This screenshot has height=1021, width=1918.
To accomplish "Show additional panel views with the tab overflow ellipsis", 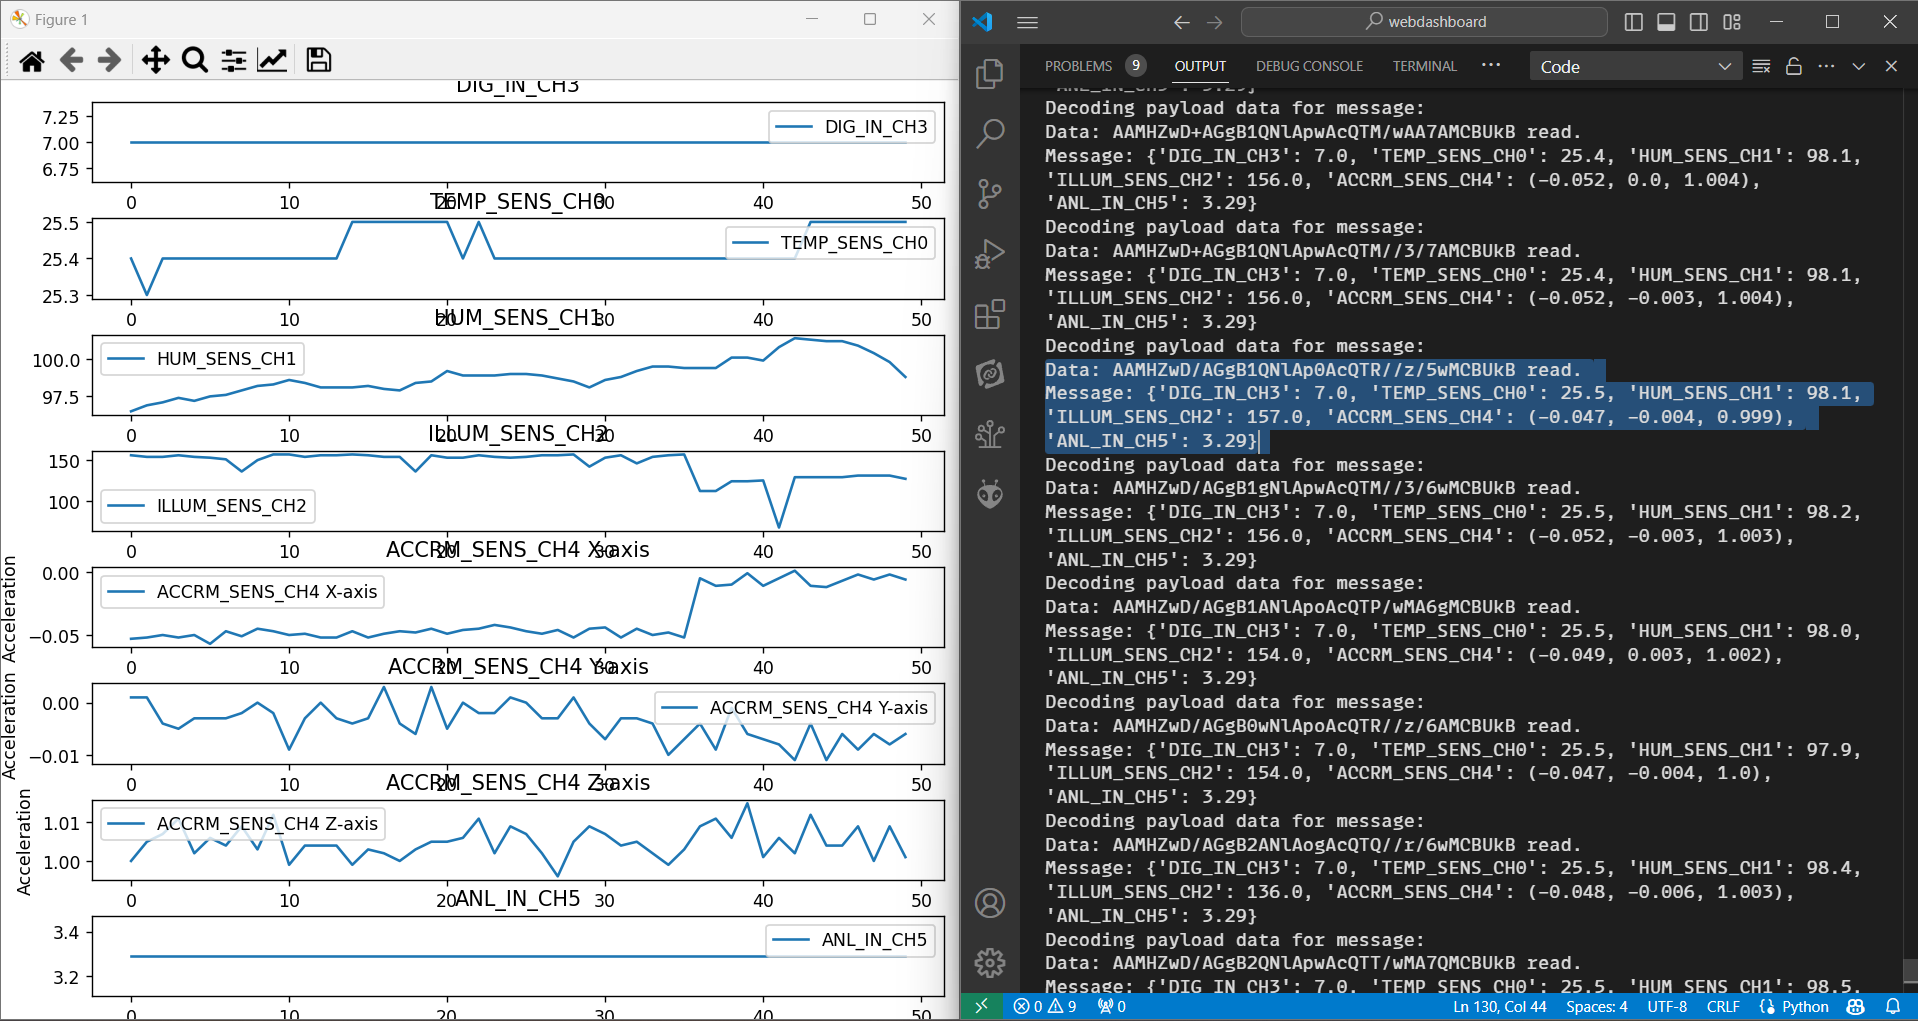I will (1491, 65).
